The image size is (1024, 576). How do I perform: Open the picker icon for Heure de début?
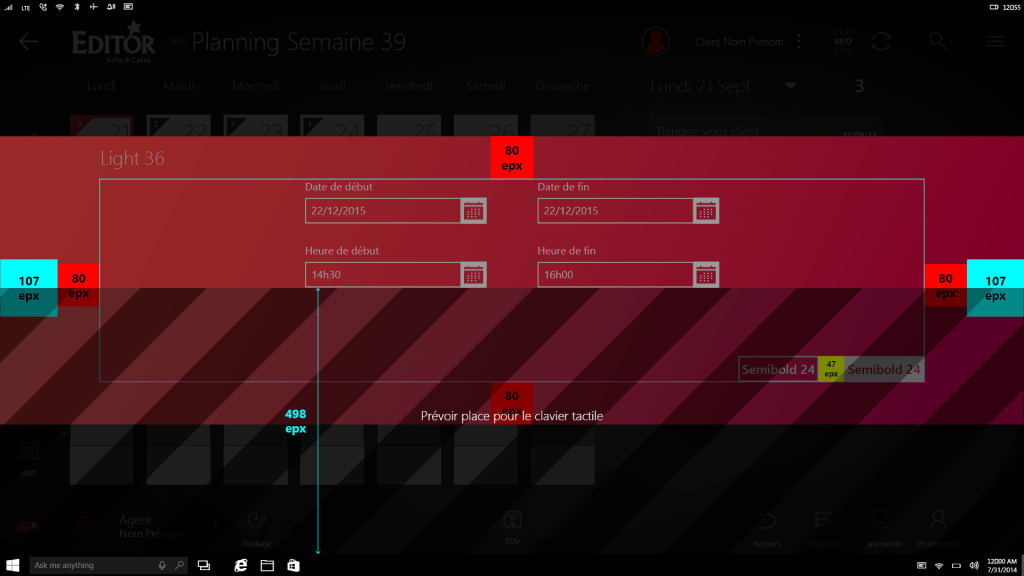[474, 275]
